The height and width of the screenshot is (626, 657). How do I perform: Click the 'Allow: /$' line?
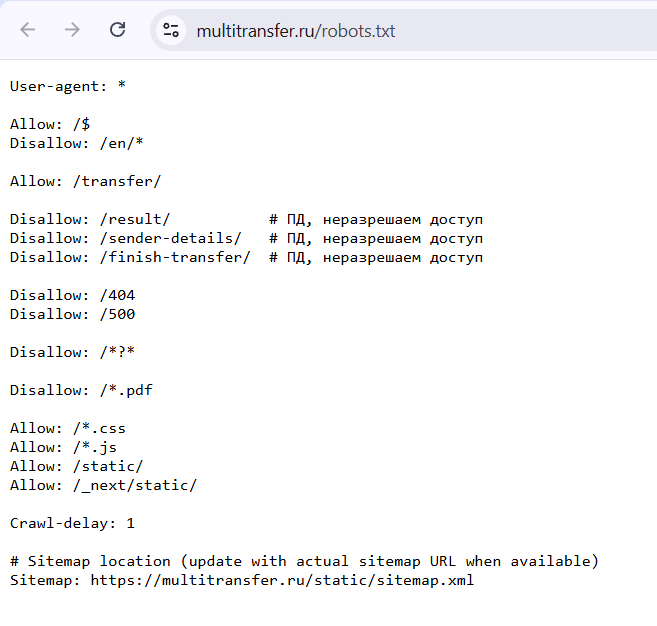click(50, 124)
